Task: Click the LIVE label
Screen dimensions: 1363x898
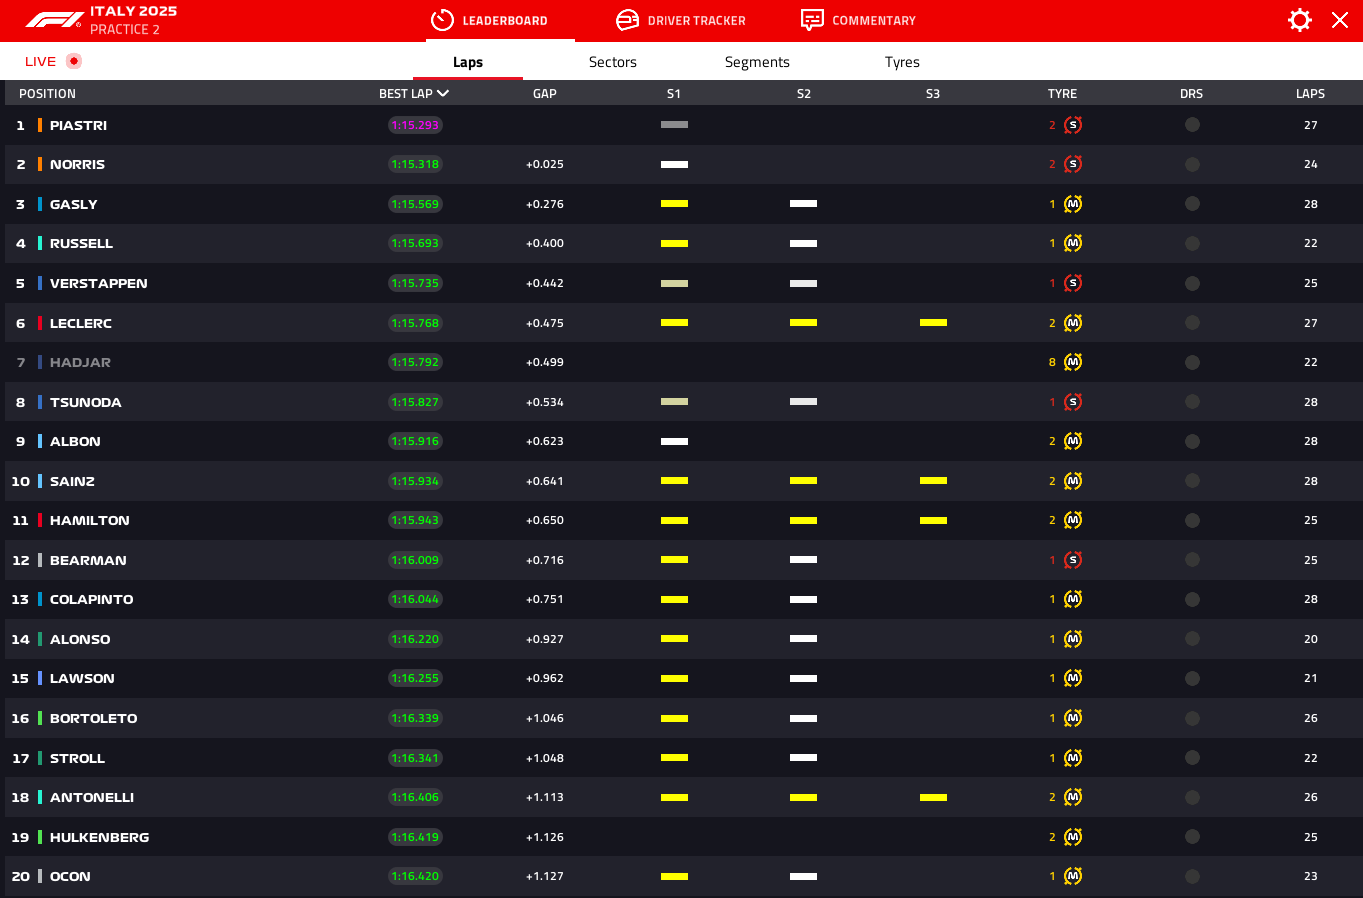Action: tap(40, 61)
